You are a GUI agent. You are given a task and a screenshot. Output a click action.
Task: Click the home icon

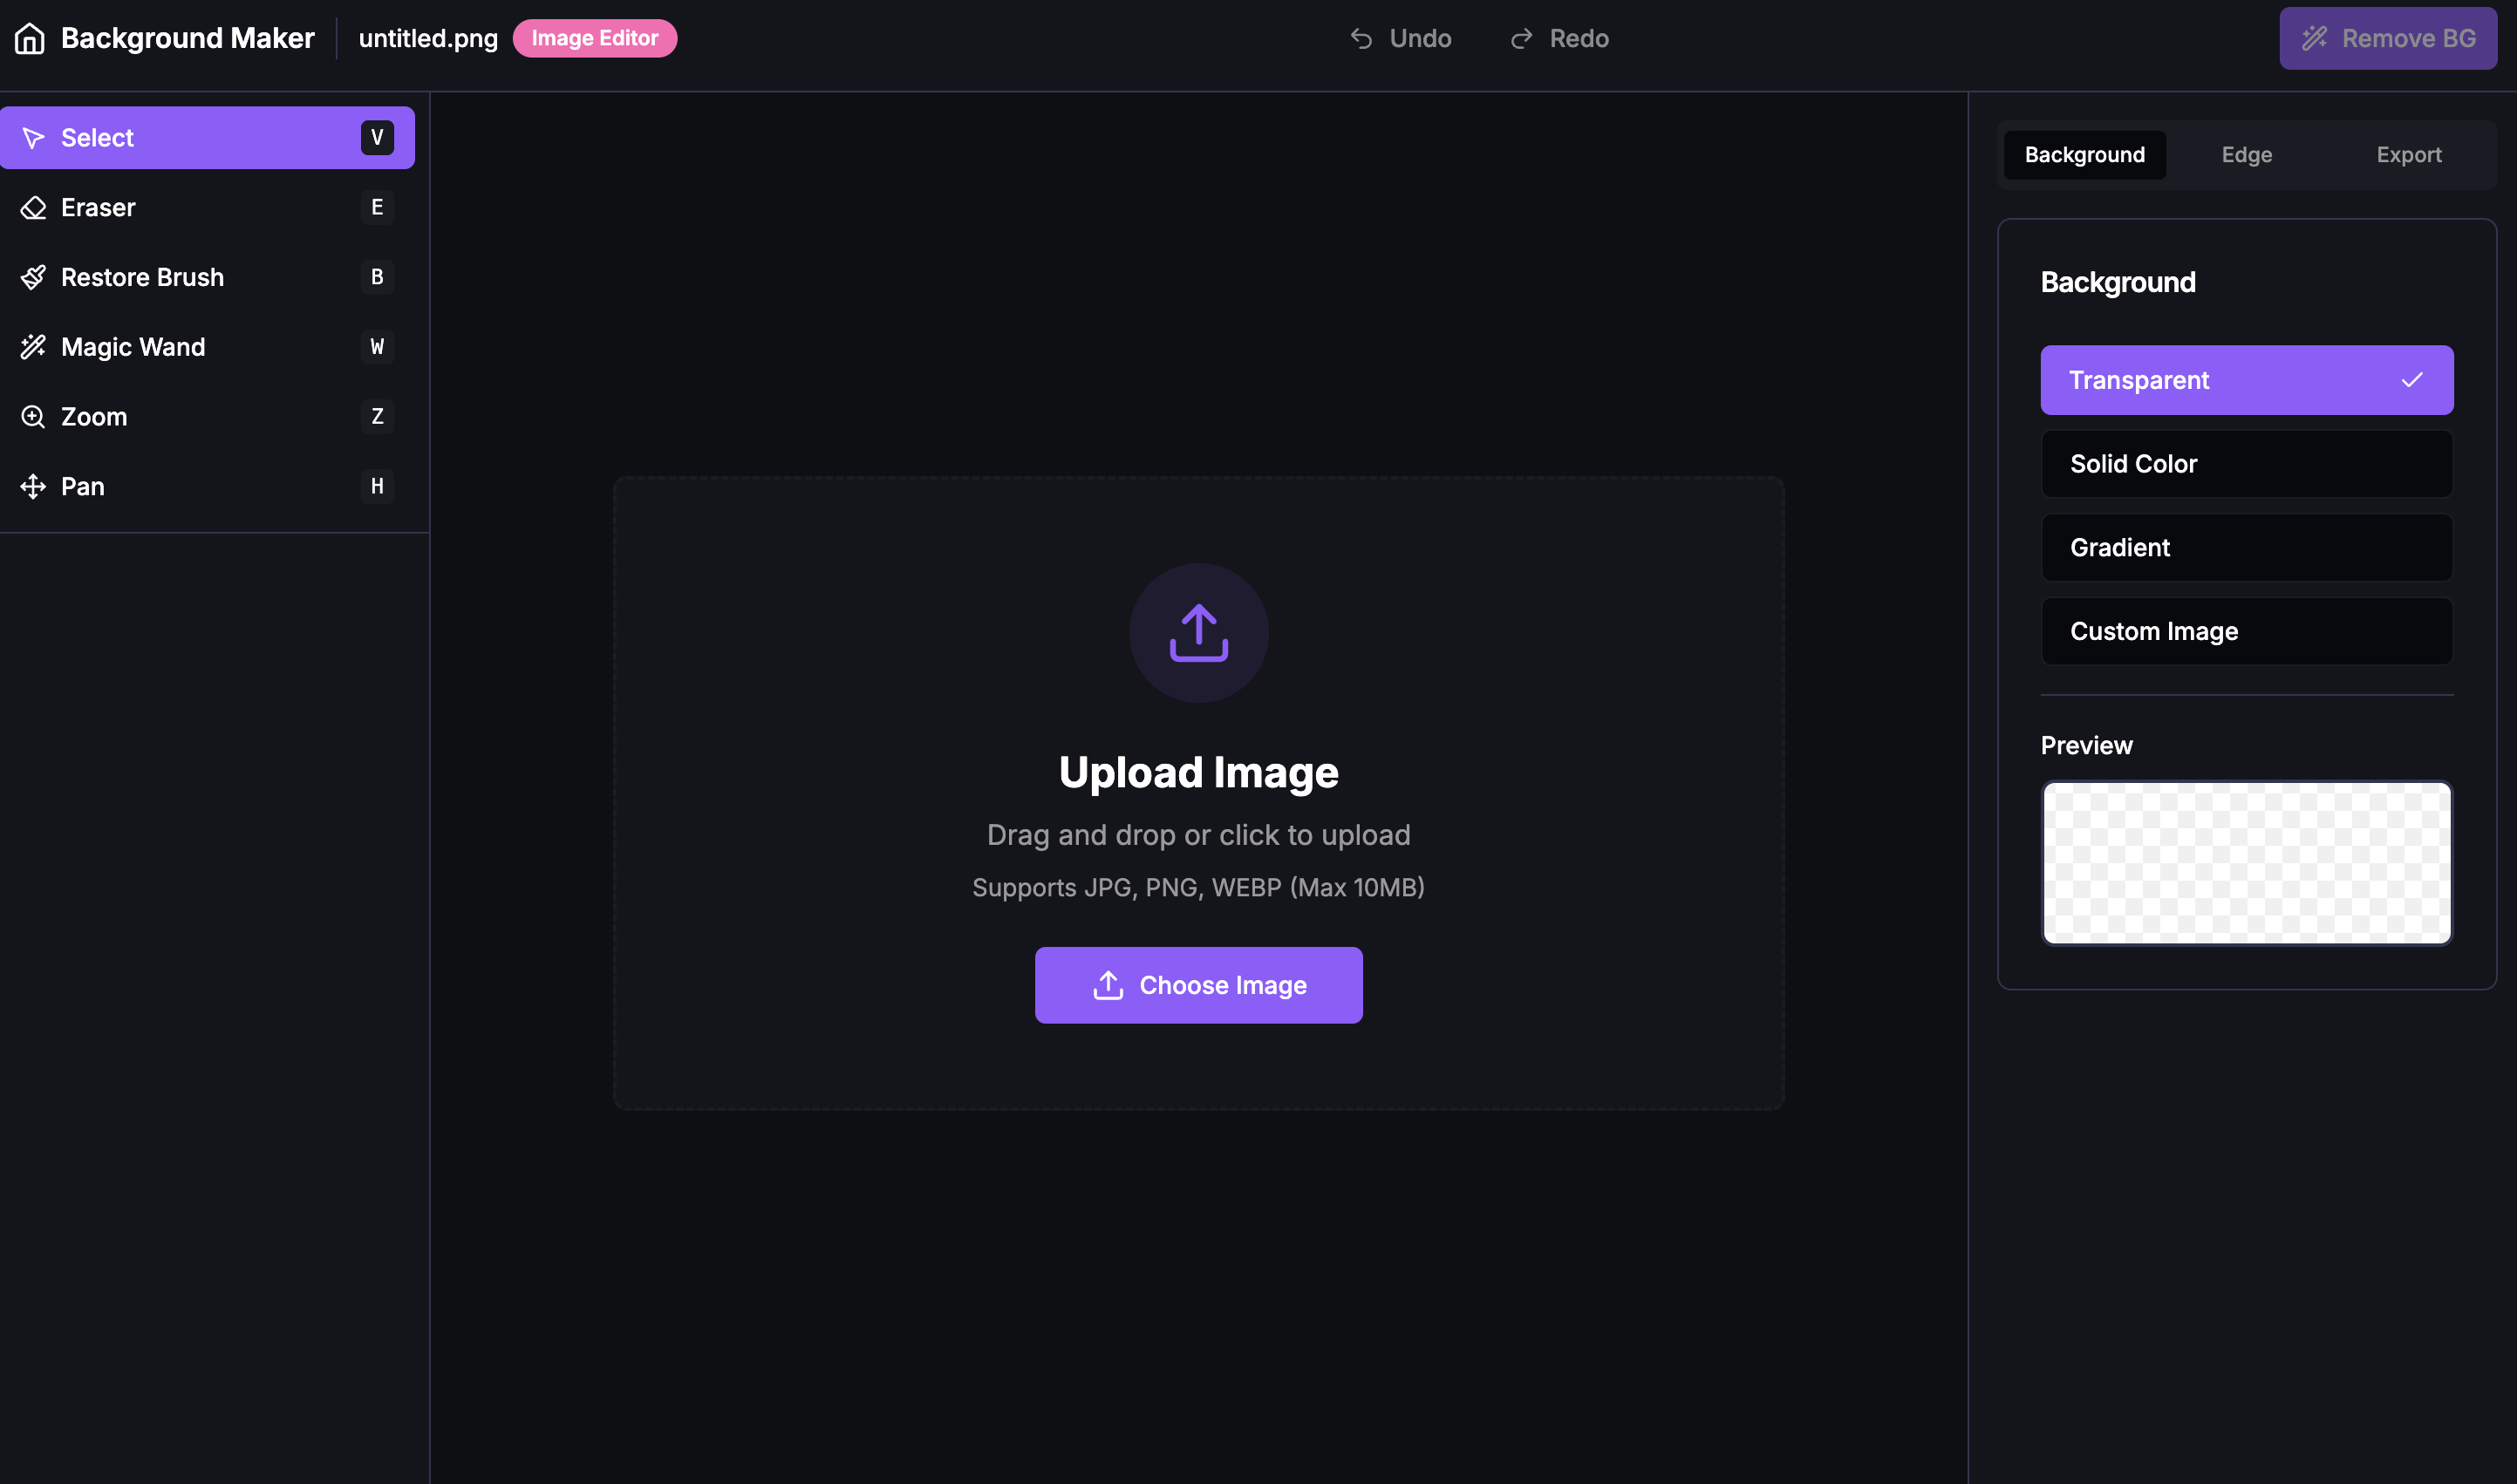(x=31, y=38)
